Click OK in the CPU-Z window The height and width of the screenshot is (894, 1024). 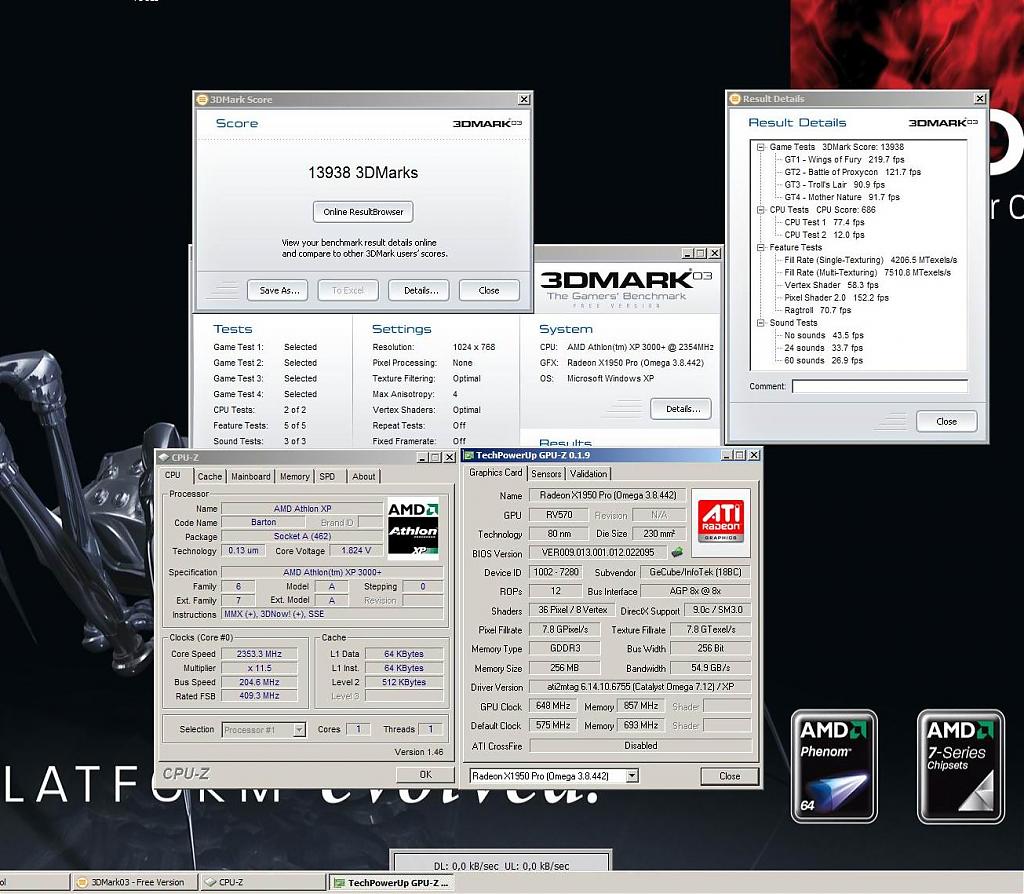425,774
